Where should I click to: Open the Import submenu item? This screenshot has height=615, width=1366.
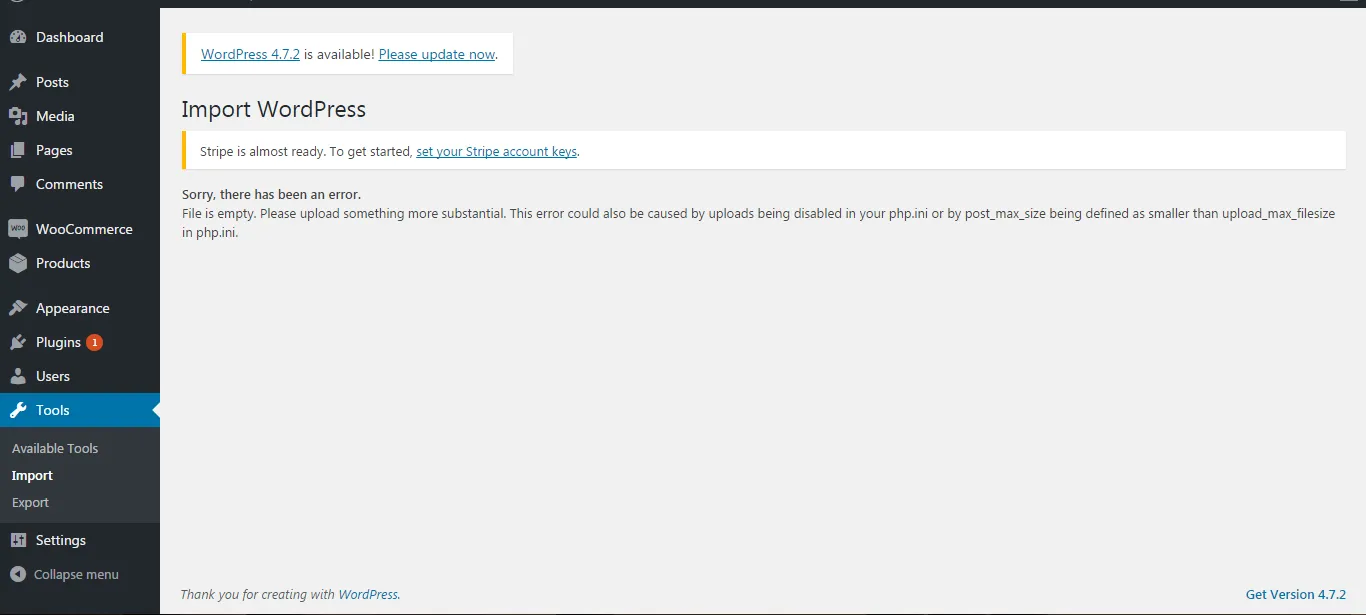tap(32, 475)
